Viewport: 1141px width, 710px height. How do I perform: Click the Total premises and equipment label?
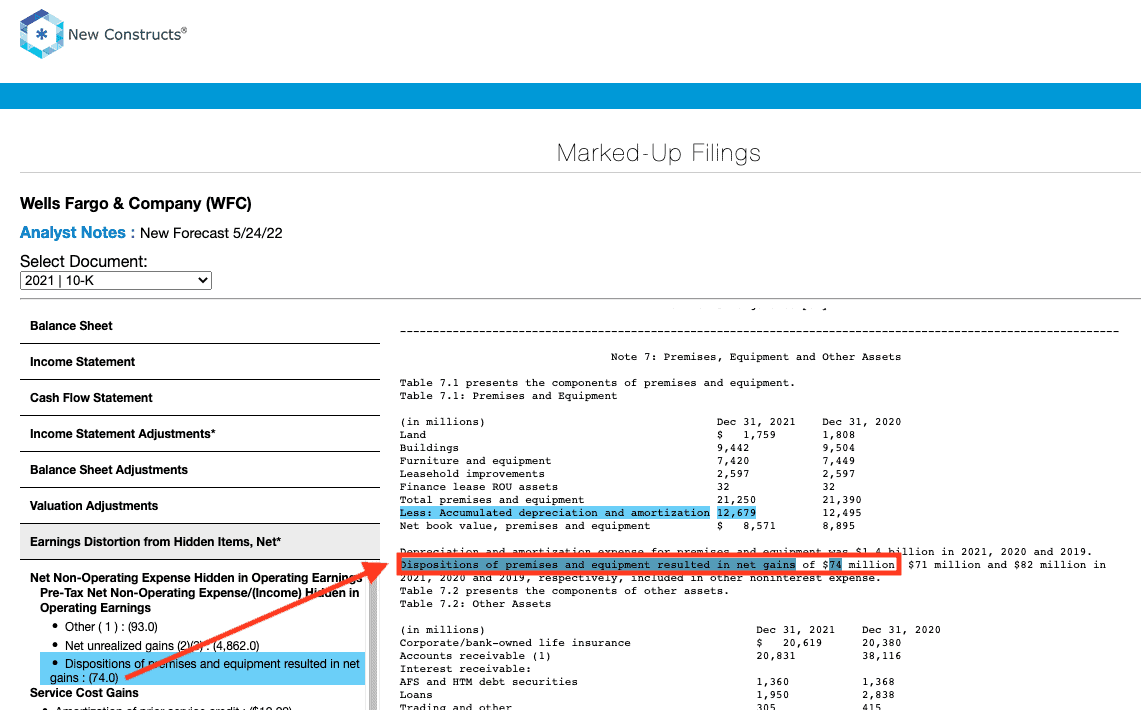click(491, 500)
